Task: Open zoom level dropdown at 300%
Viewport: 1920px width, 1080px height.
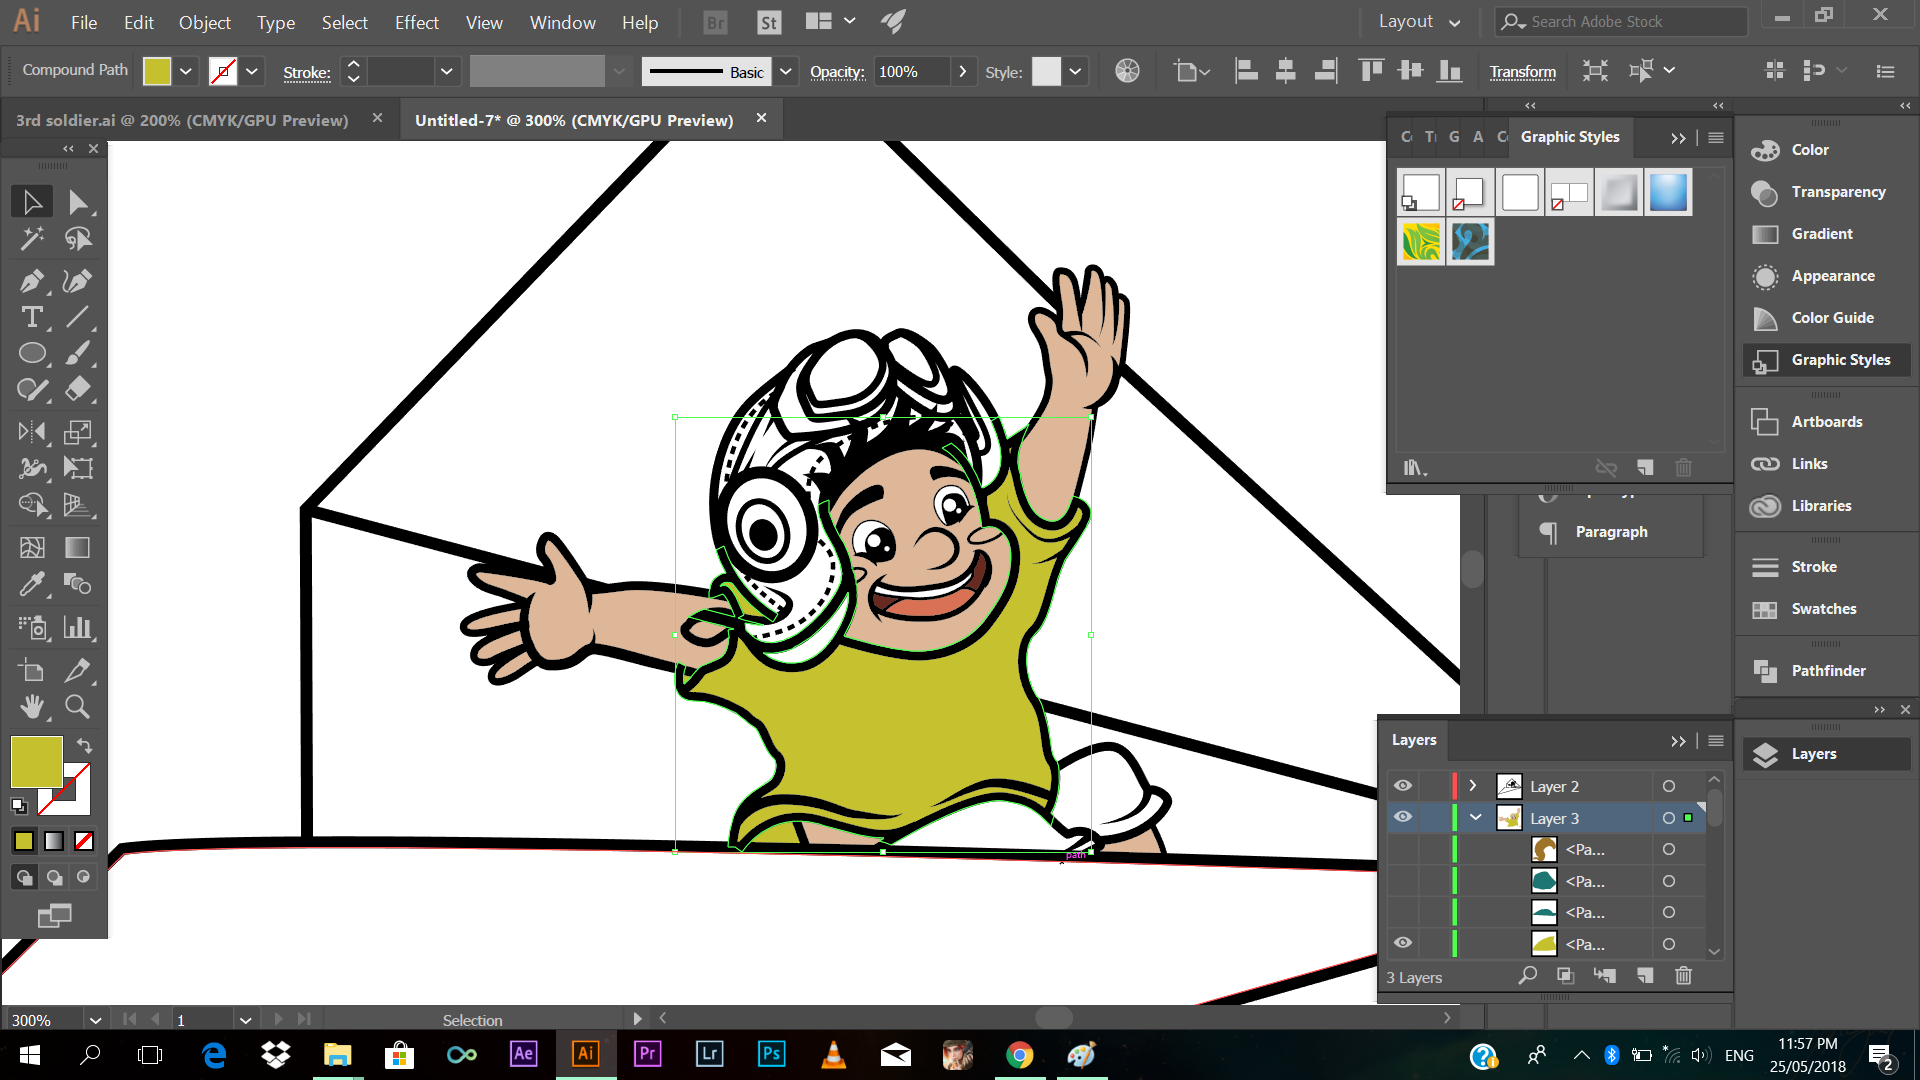Action: coord(95,1020)
